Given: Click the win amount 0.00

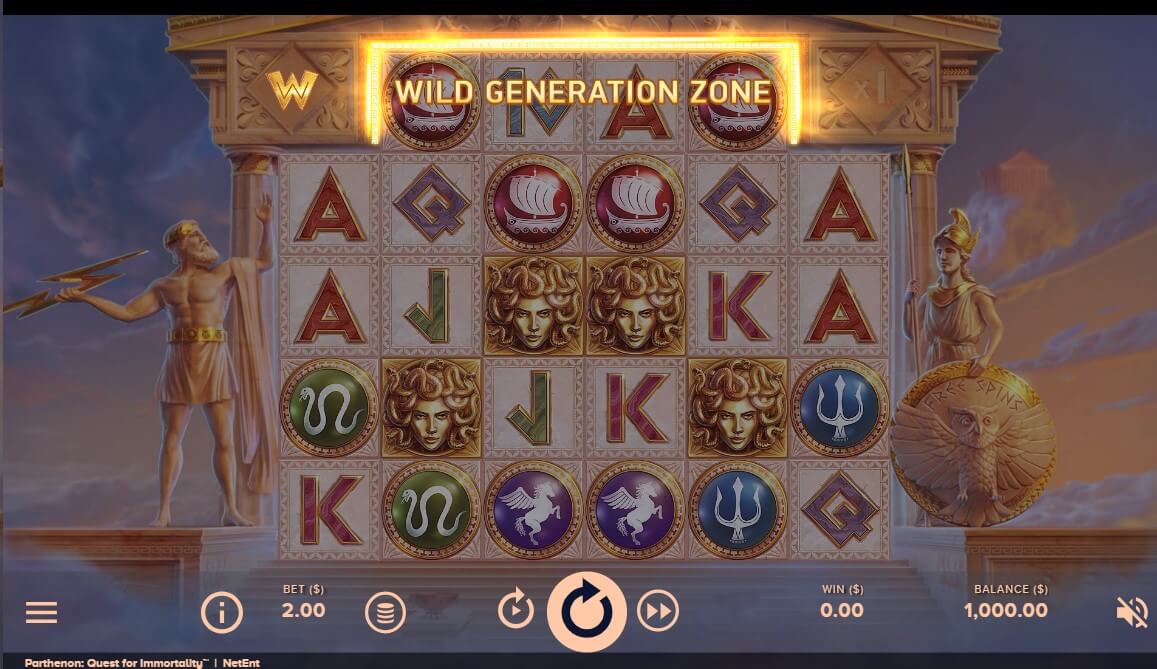Looking at the screenshot, I should tap(842, 611).
